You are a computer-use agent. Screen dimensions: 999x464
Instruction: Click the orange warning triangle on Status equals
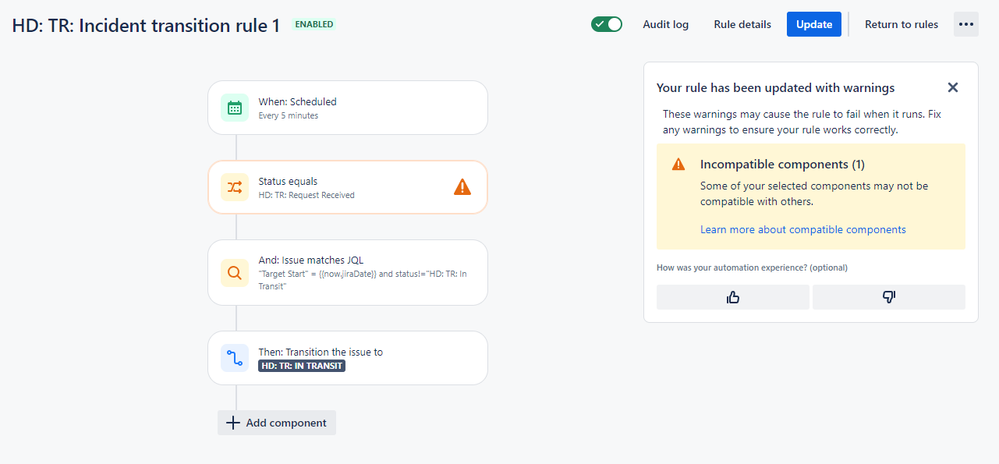463,187
